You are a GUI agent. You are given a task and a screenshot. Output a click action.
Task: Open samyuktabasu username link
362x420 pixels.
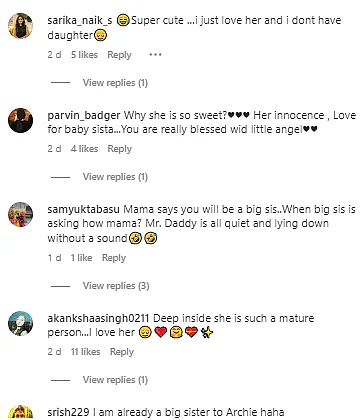click(x=83, y=209)
